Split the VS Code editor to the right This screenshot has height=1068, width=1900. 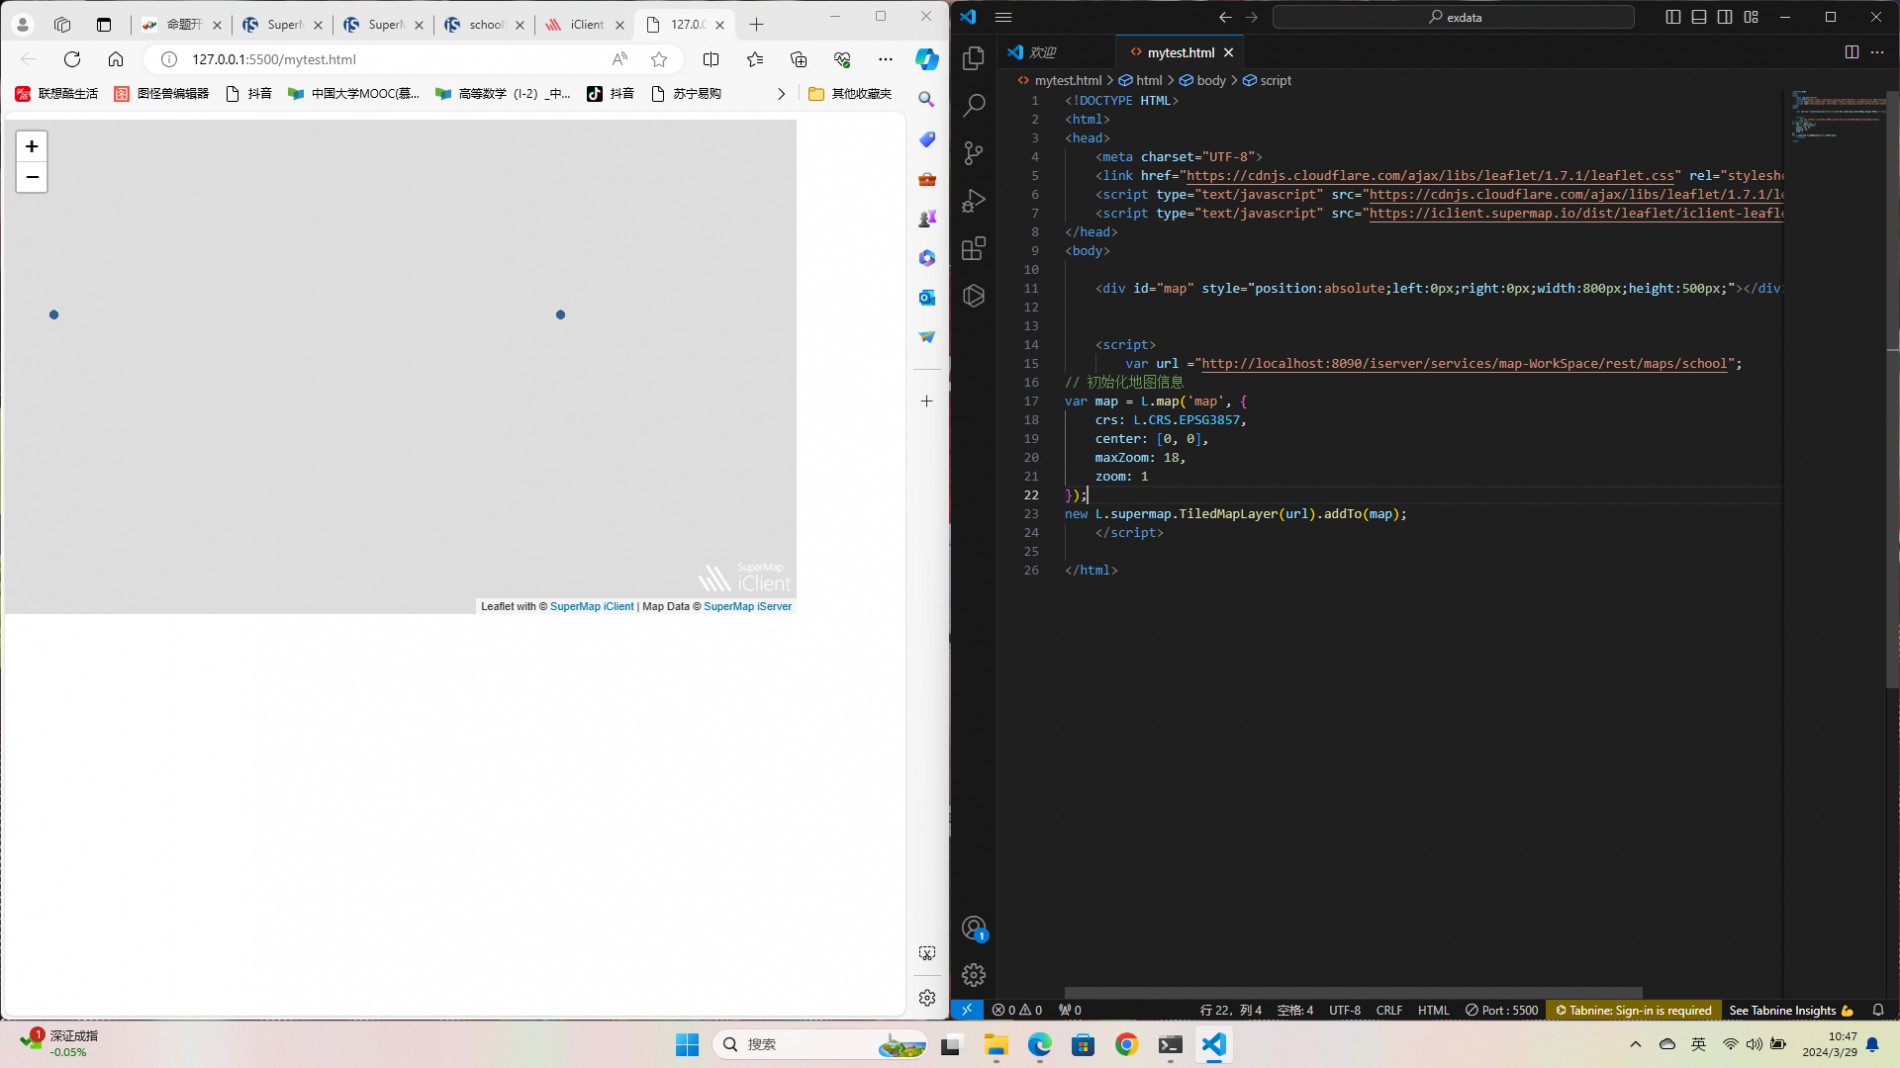click(x=1851, y=52)
